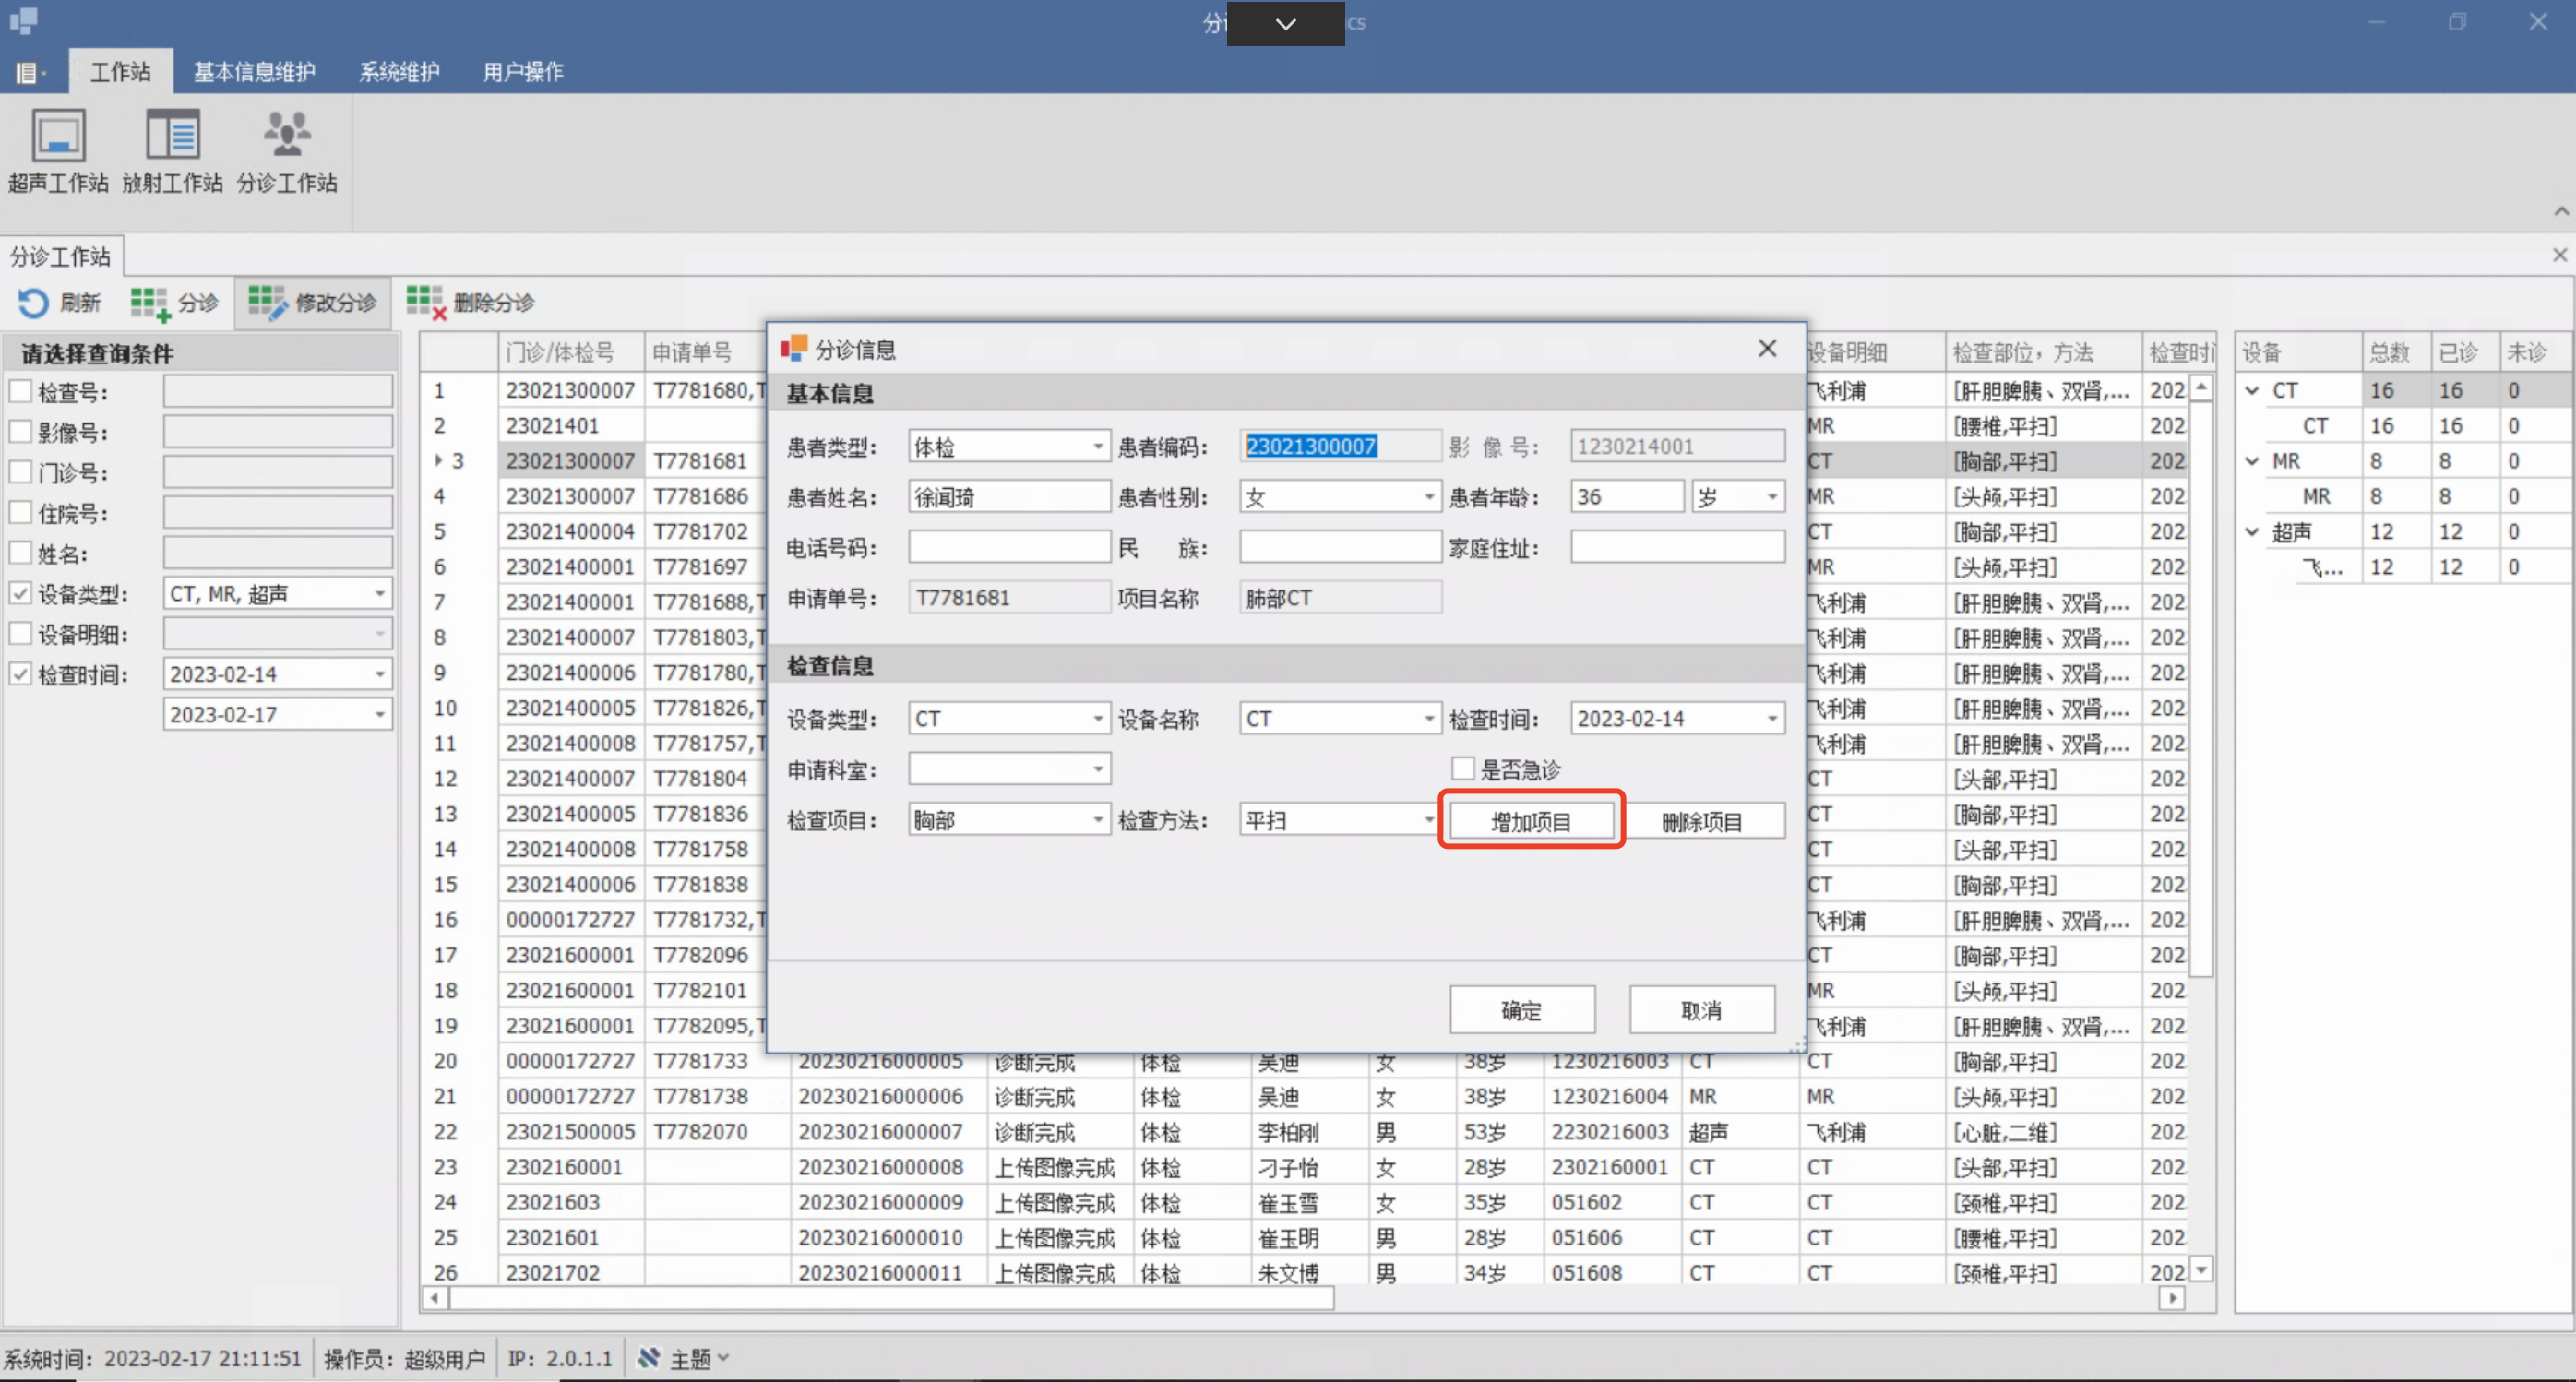The width and height of the screenshot is (2576, 1382).
Task: Switch to the 系统维护 ribbon tab
Action: coord(399,72)
